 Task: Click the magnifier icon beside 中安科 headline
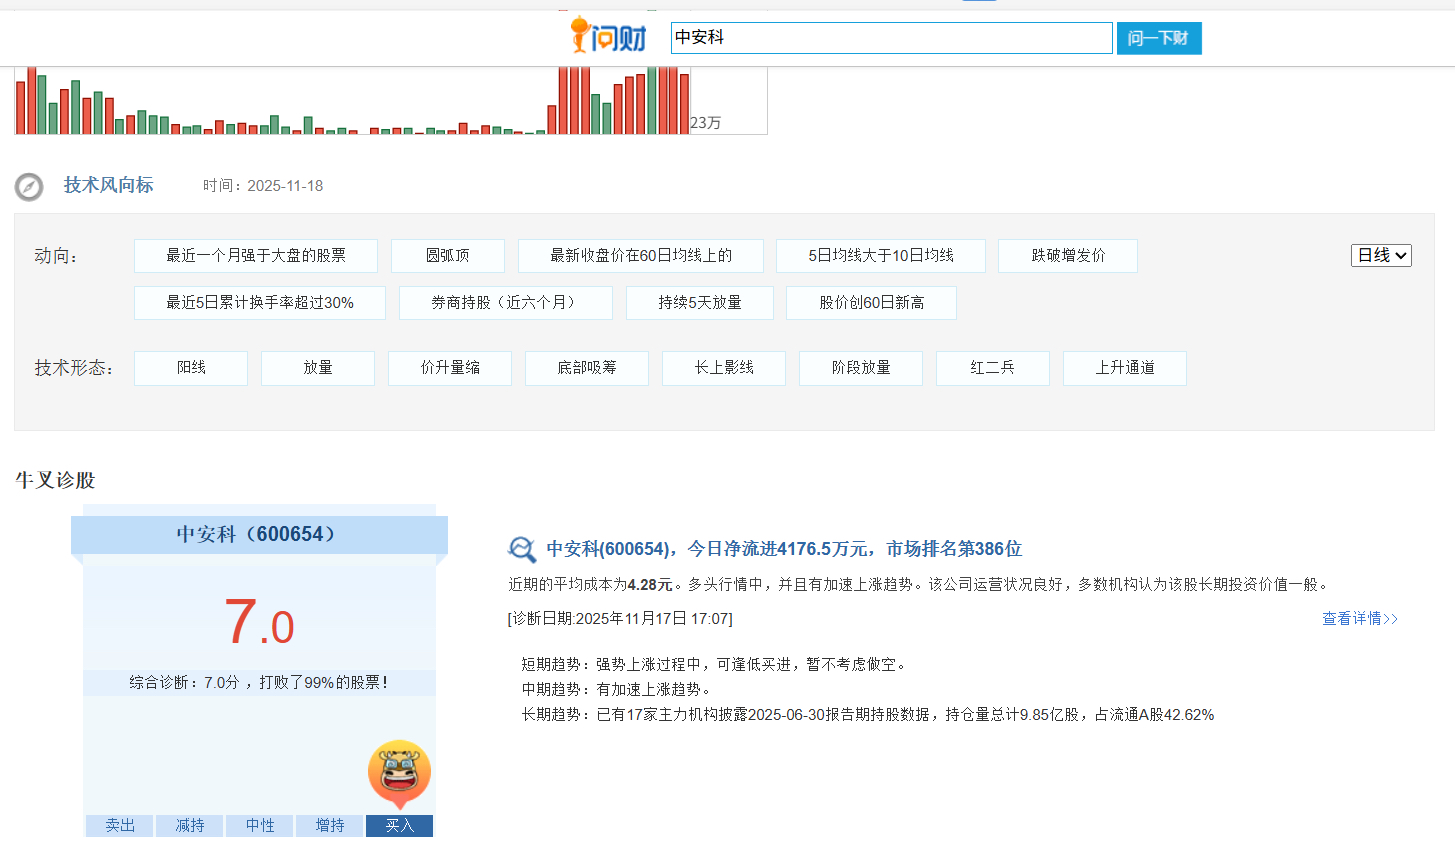pos(522,549)
